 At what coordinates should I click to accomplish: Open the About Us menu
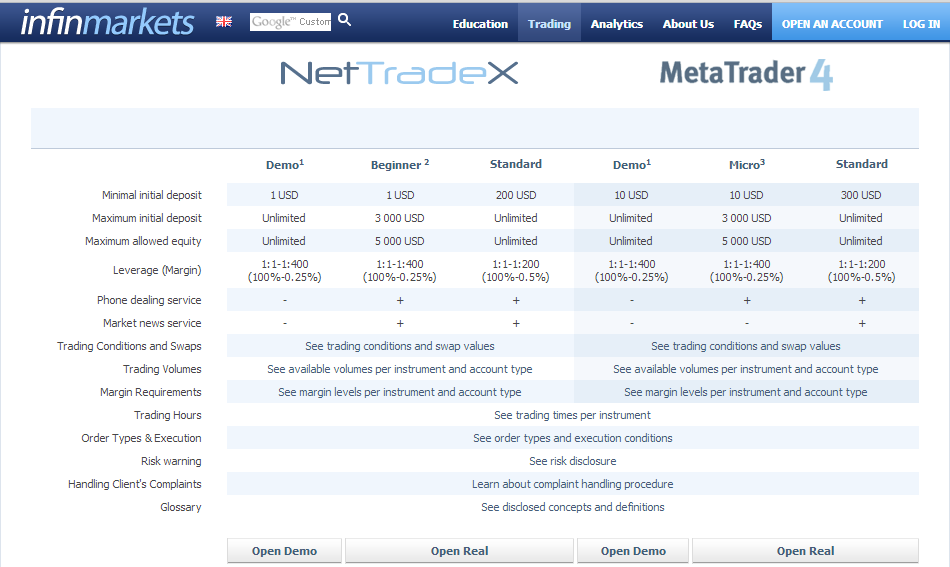(688, 24)
